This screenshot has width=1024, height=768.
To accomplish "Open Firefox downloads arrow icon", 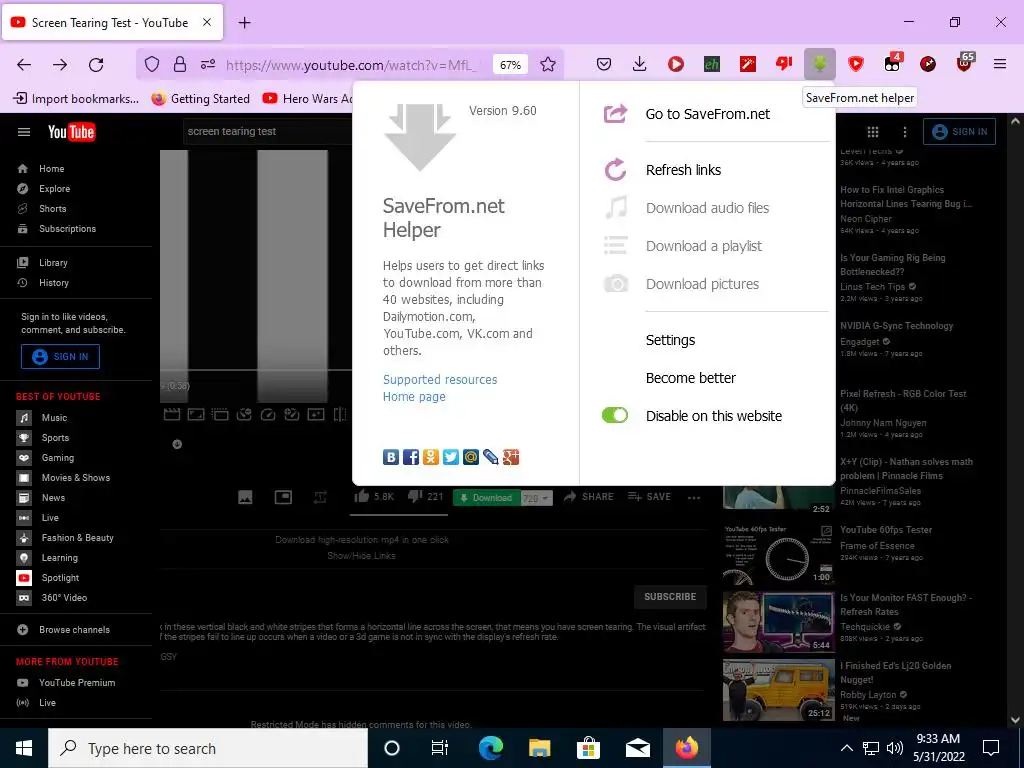I will [x=640, y=64].
